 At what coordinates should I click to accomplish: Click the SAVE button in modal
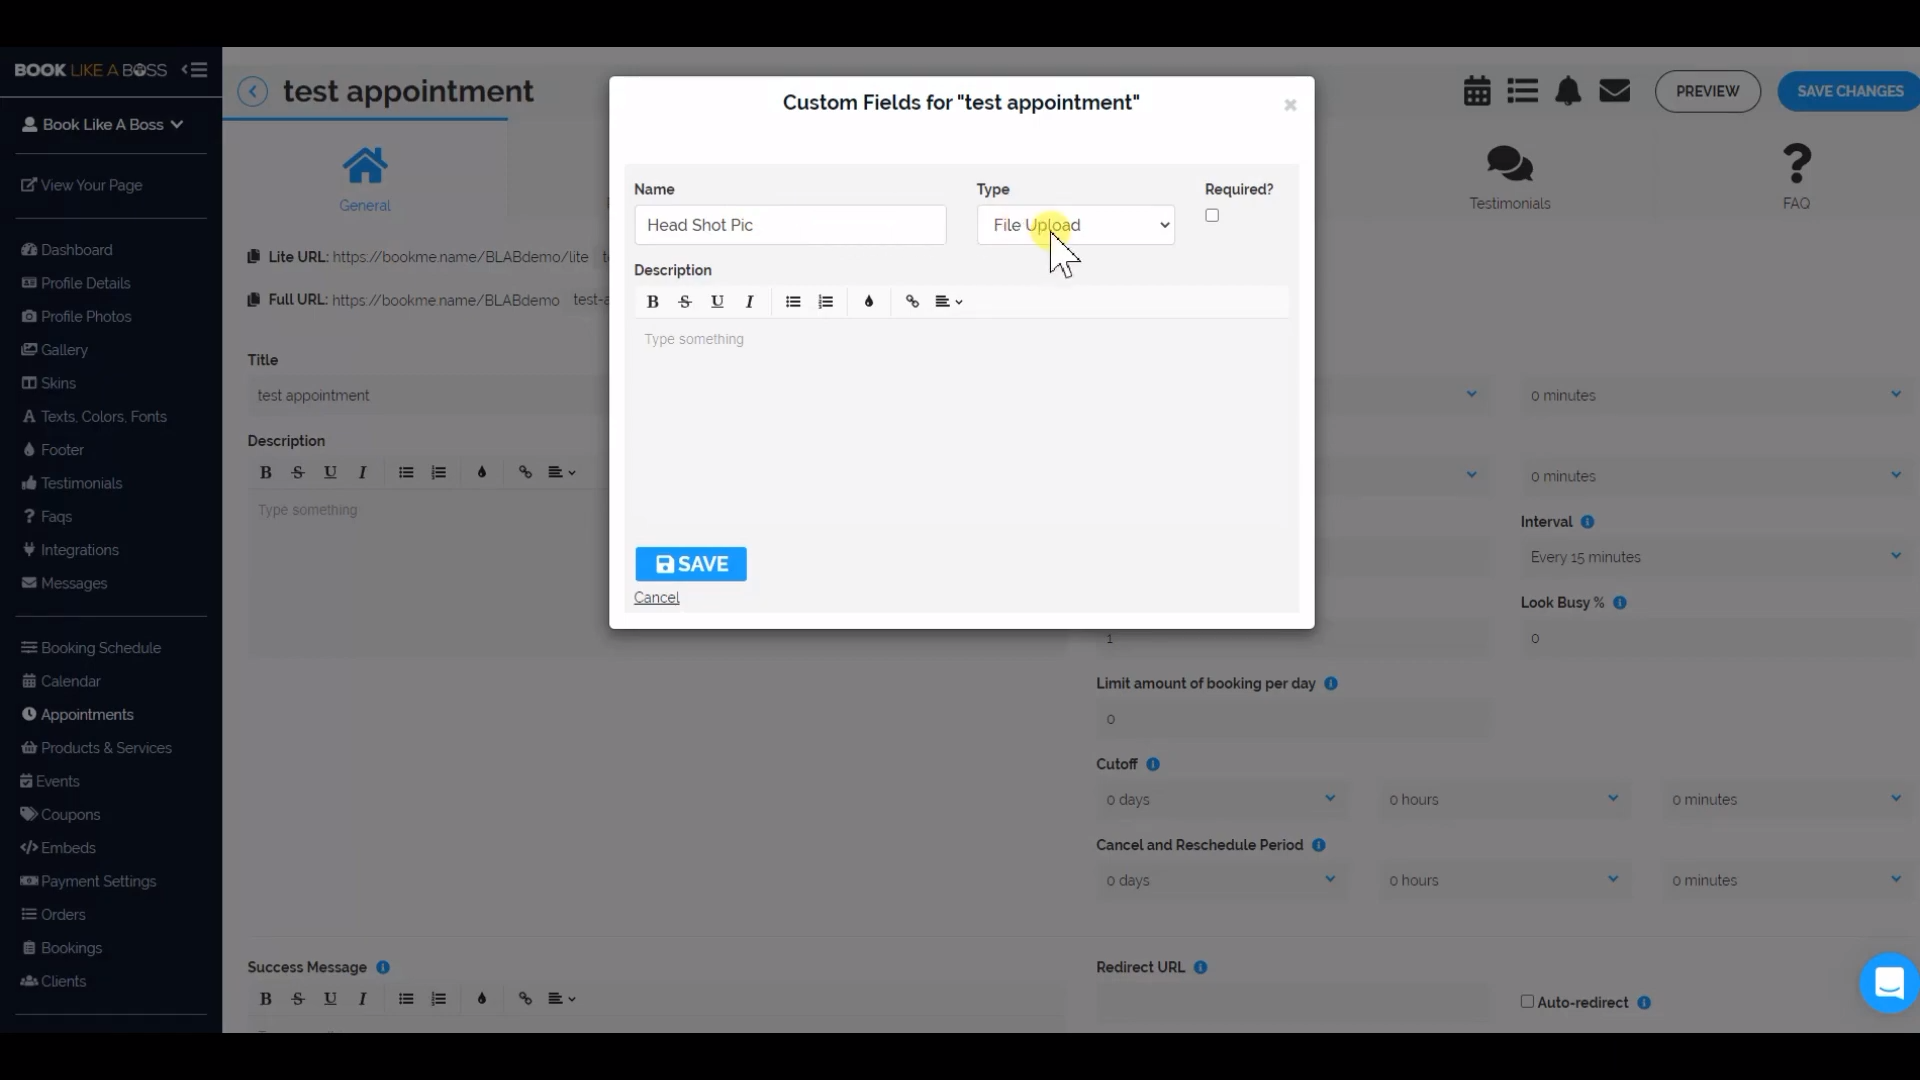point(691,563)
